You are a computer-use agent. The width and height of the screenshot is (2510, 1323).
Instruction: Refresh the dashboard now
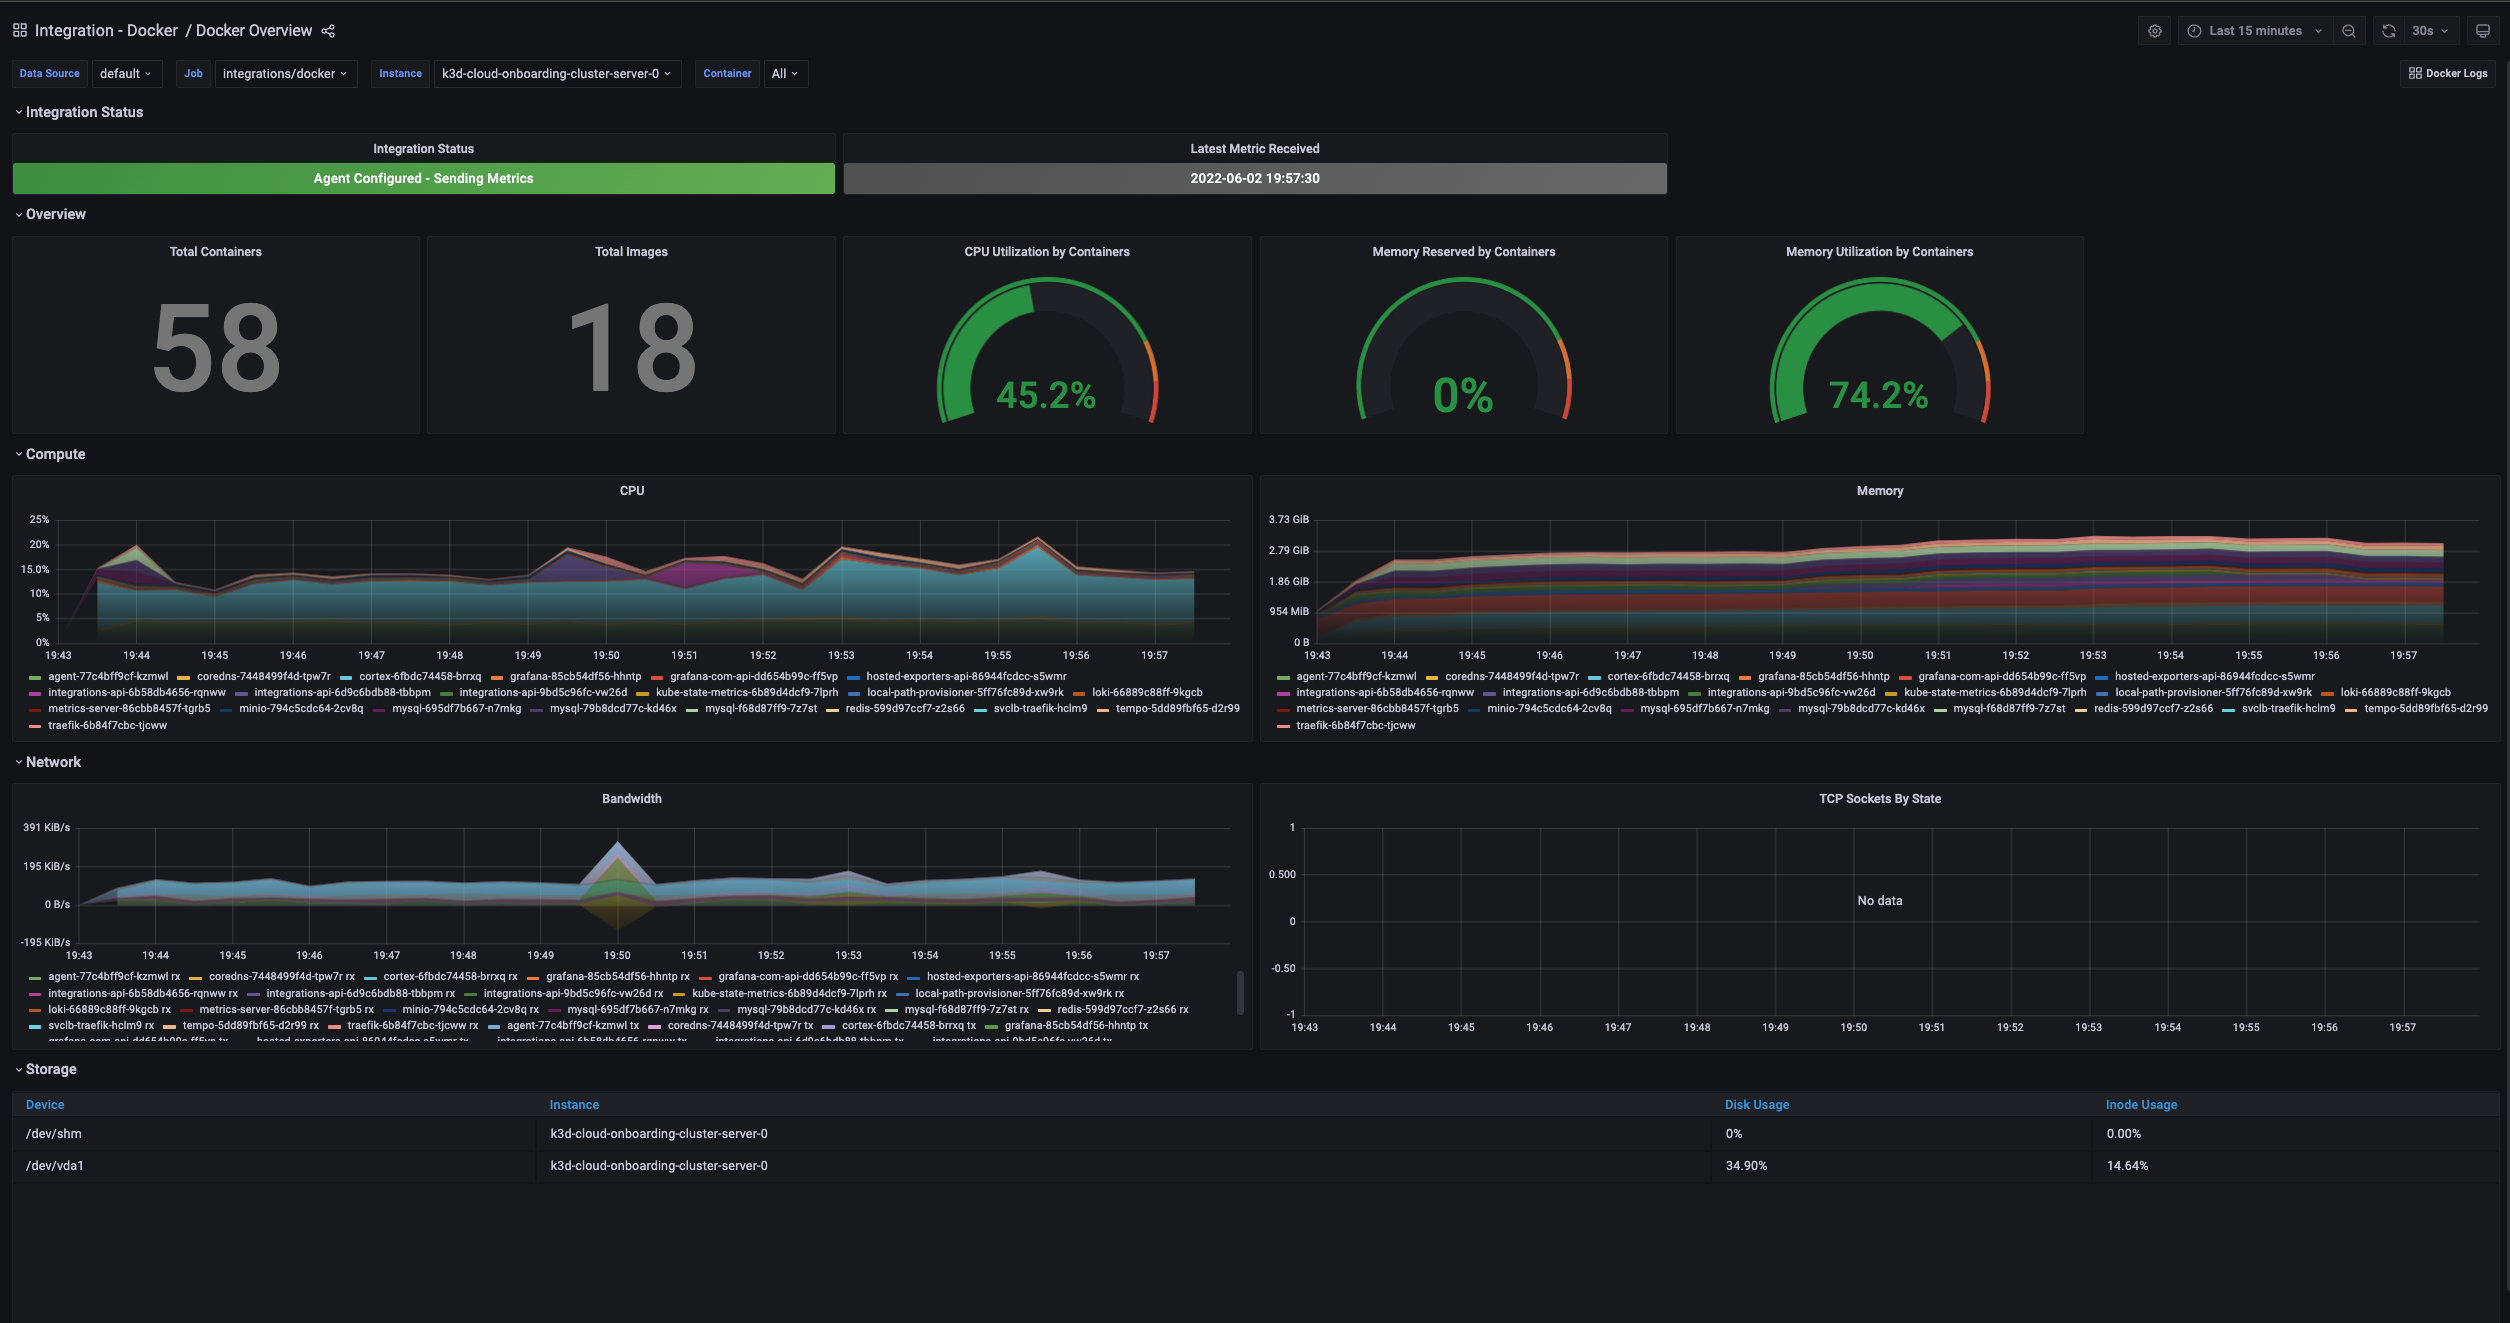pos(2389,31)
